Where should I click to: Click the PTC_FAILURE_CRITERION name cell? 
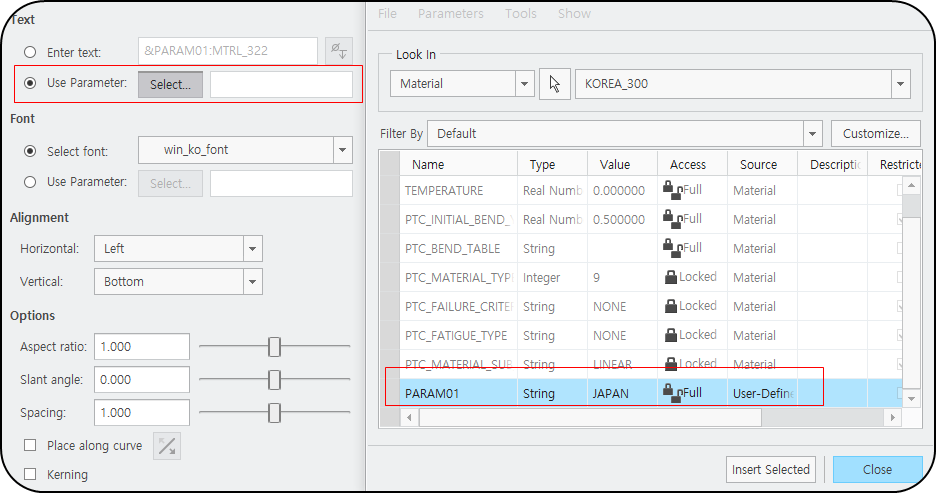coord(458,306)
